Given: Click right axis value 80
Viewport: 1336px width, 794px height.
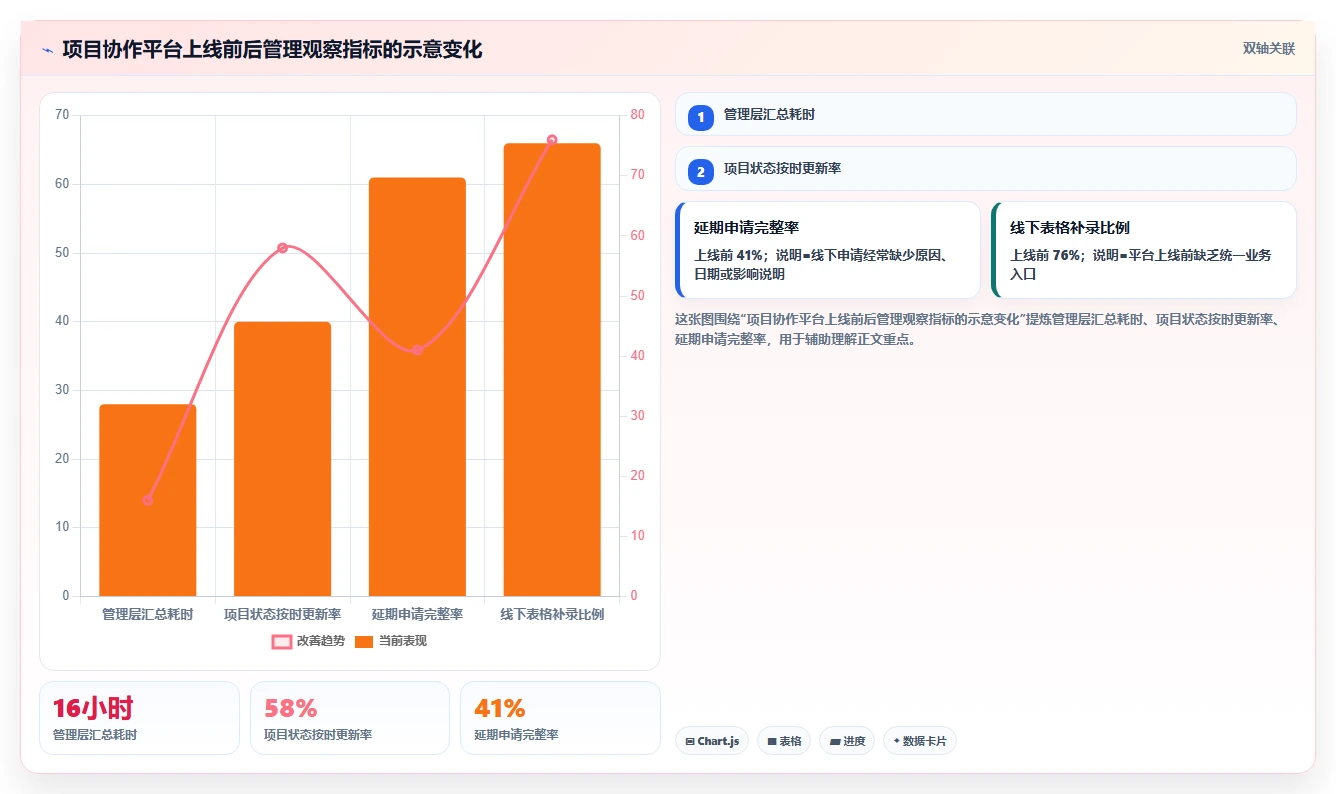Looking at the screenshot, I should pyautogui.click(x=638, y=115).
